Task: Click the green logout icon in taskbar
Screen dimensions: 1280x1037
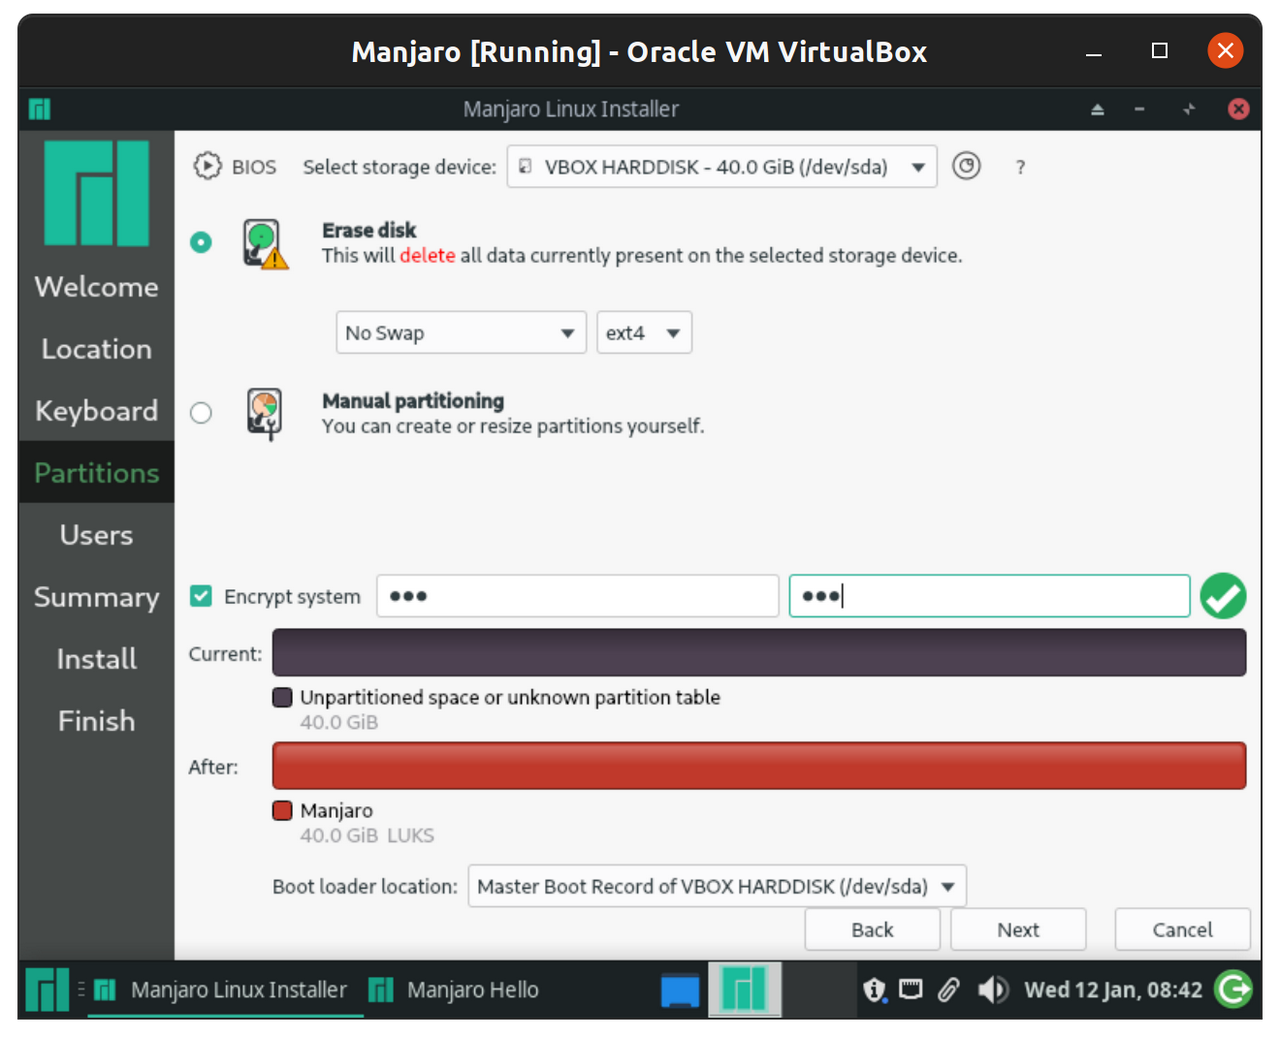Action: point(1233,990)
